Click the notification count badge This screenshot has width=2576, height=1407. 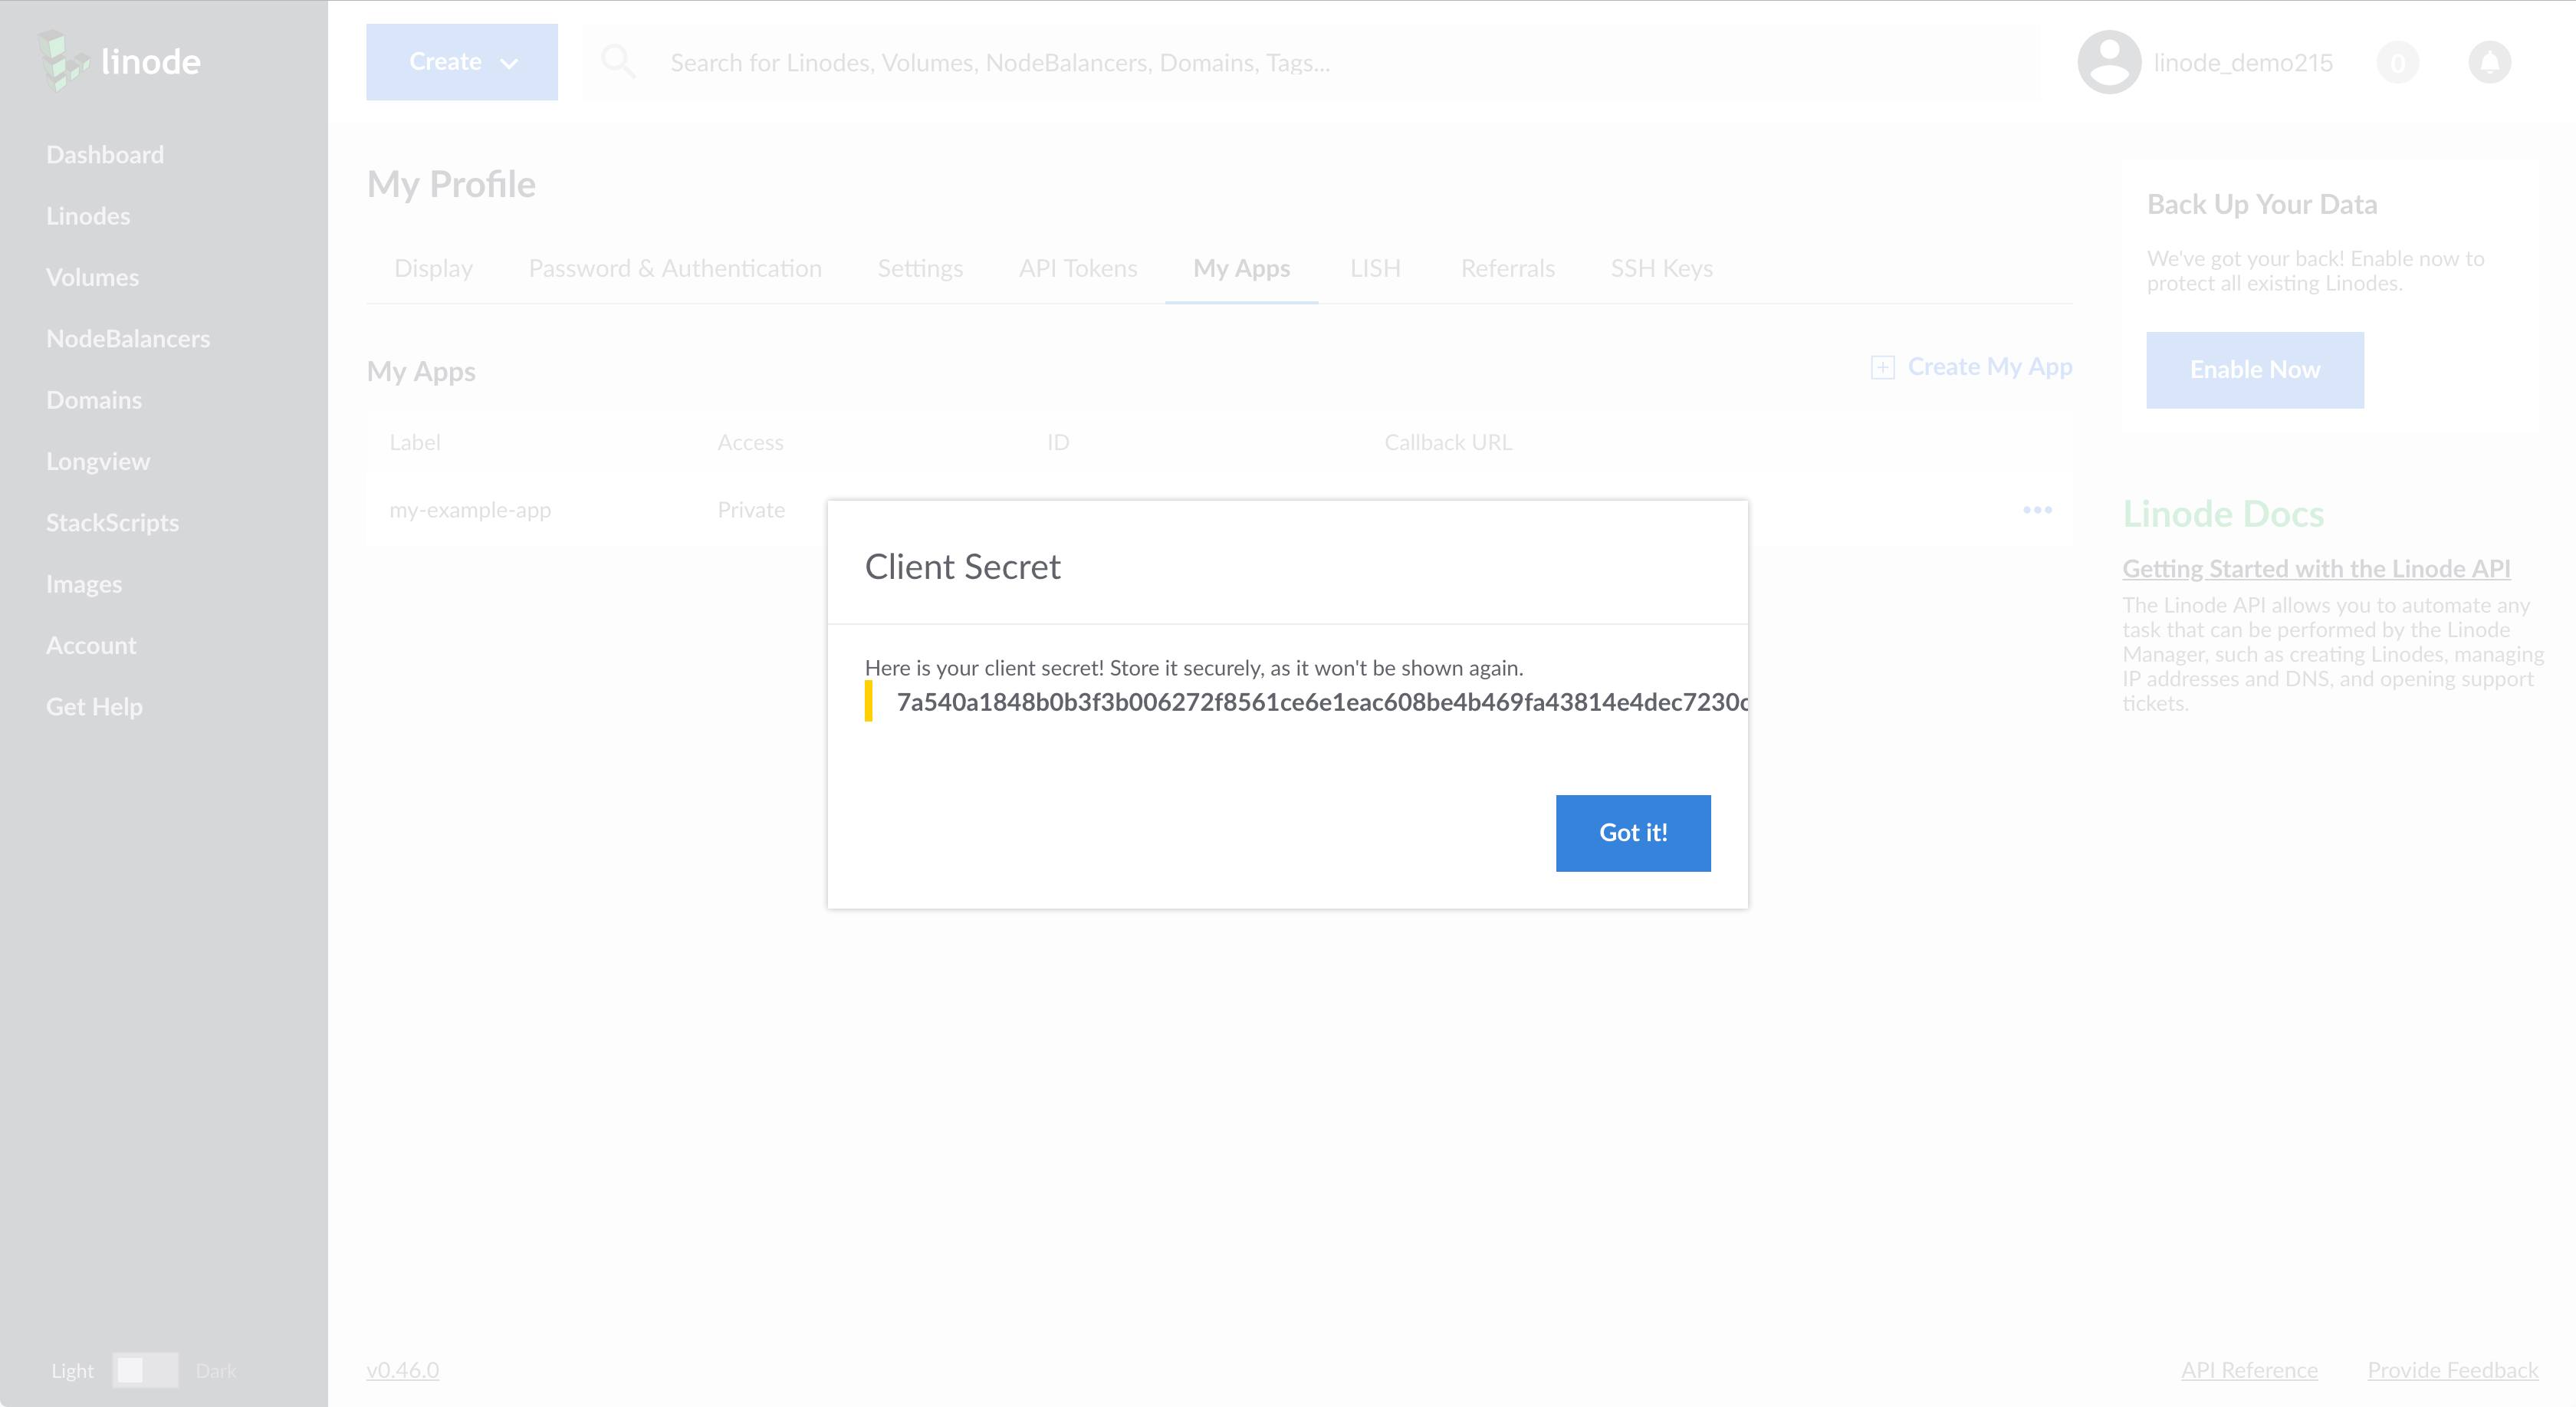point(2398,62)
